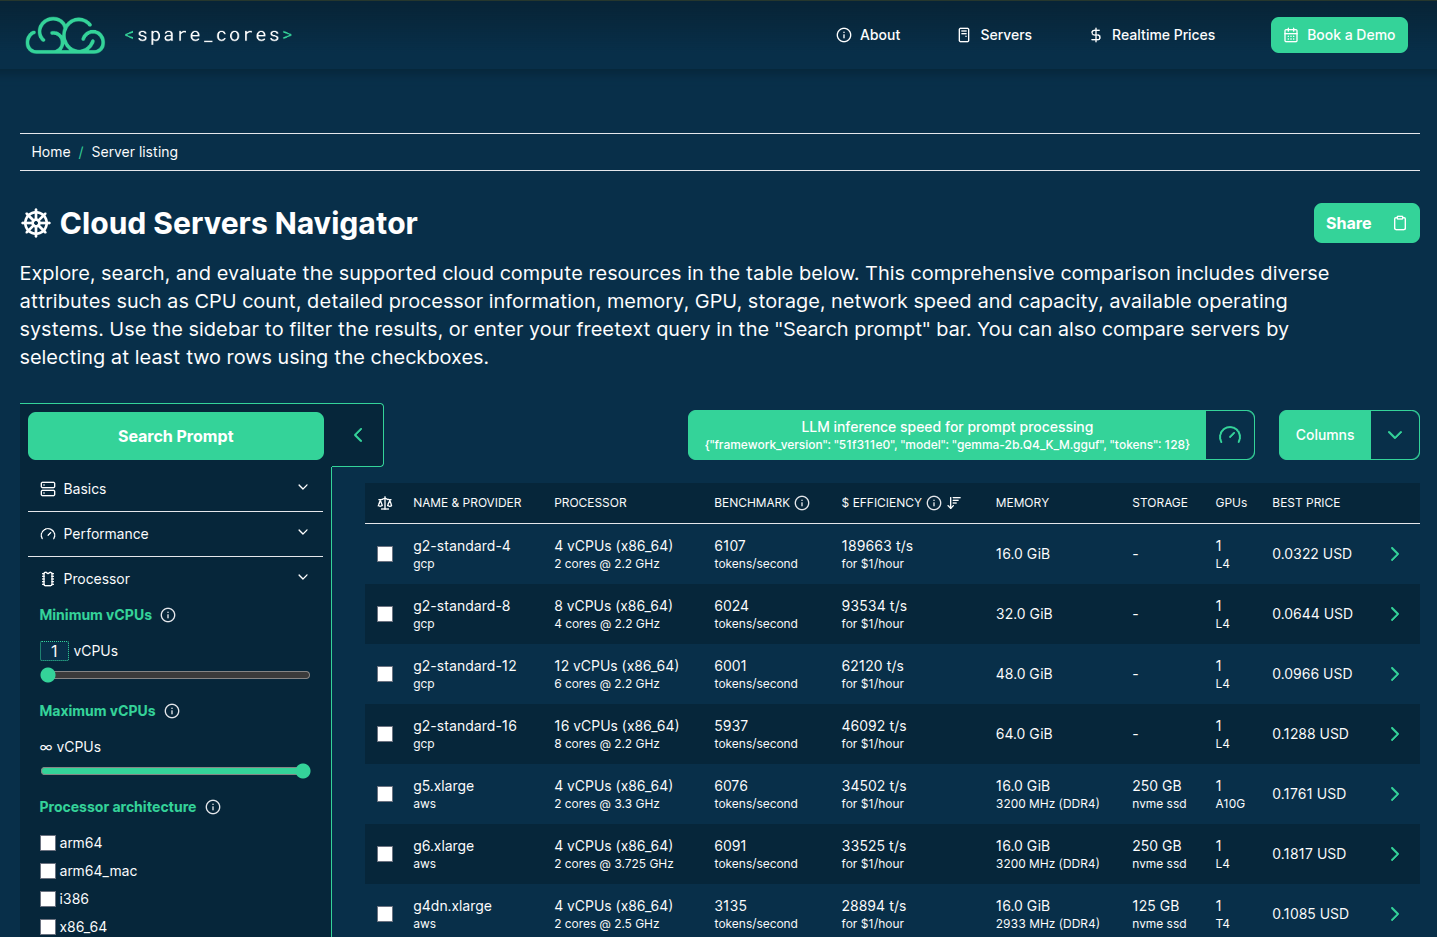Expand the Performance filter section

[x=175, y=534]
